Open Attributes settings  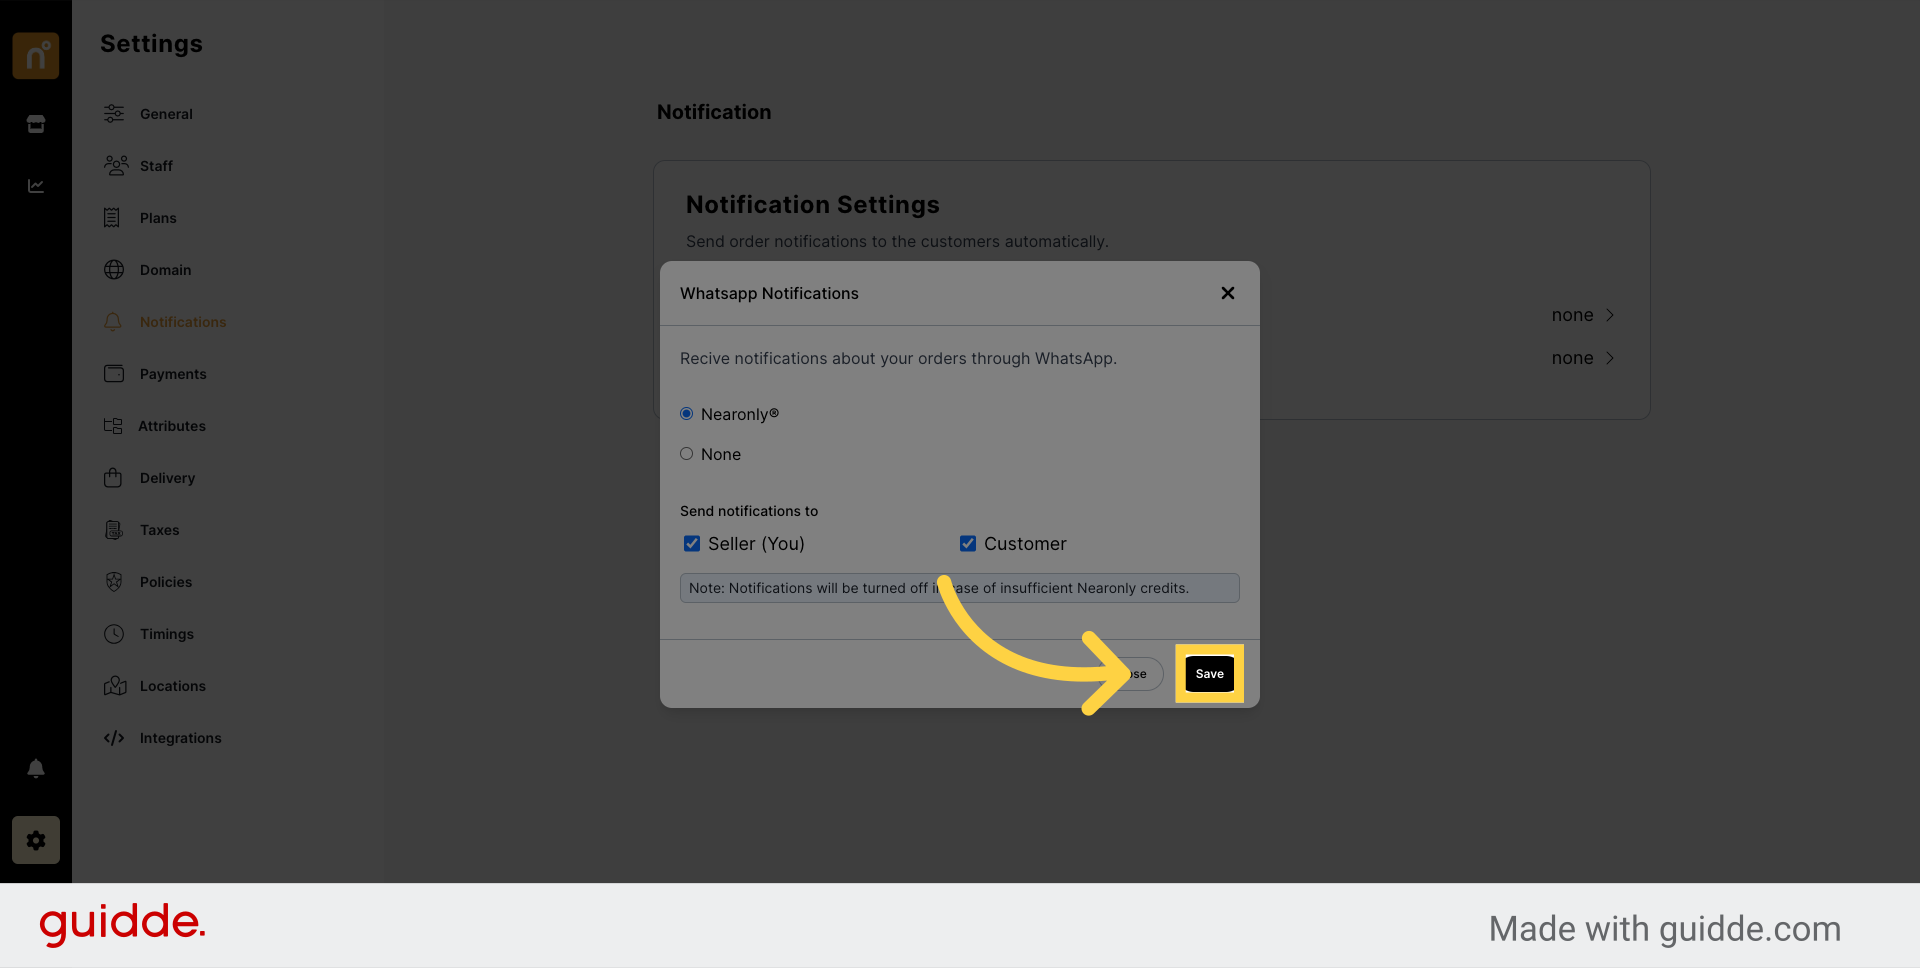[x=172, y=426]
